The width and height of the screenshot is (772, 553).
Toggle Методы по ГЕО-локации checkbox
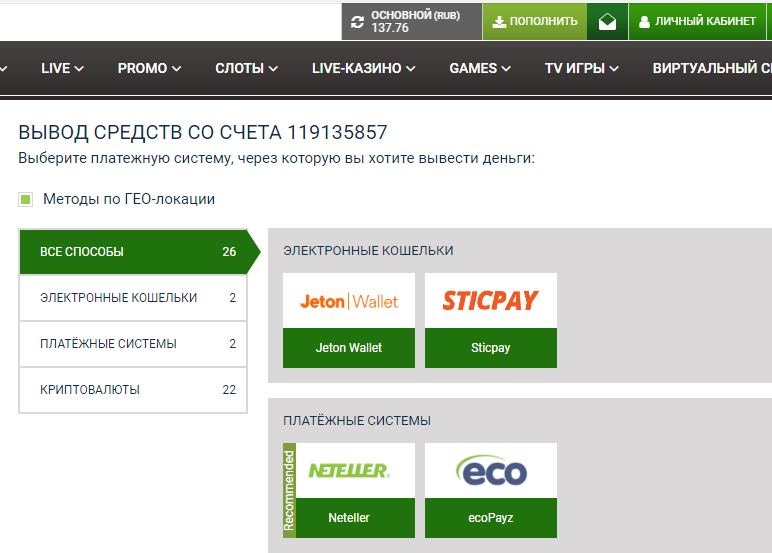tap(26, 199)
